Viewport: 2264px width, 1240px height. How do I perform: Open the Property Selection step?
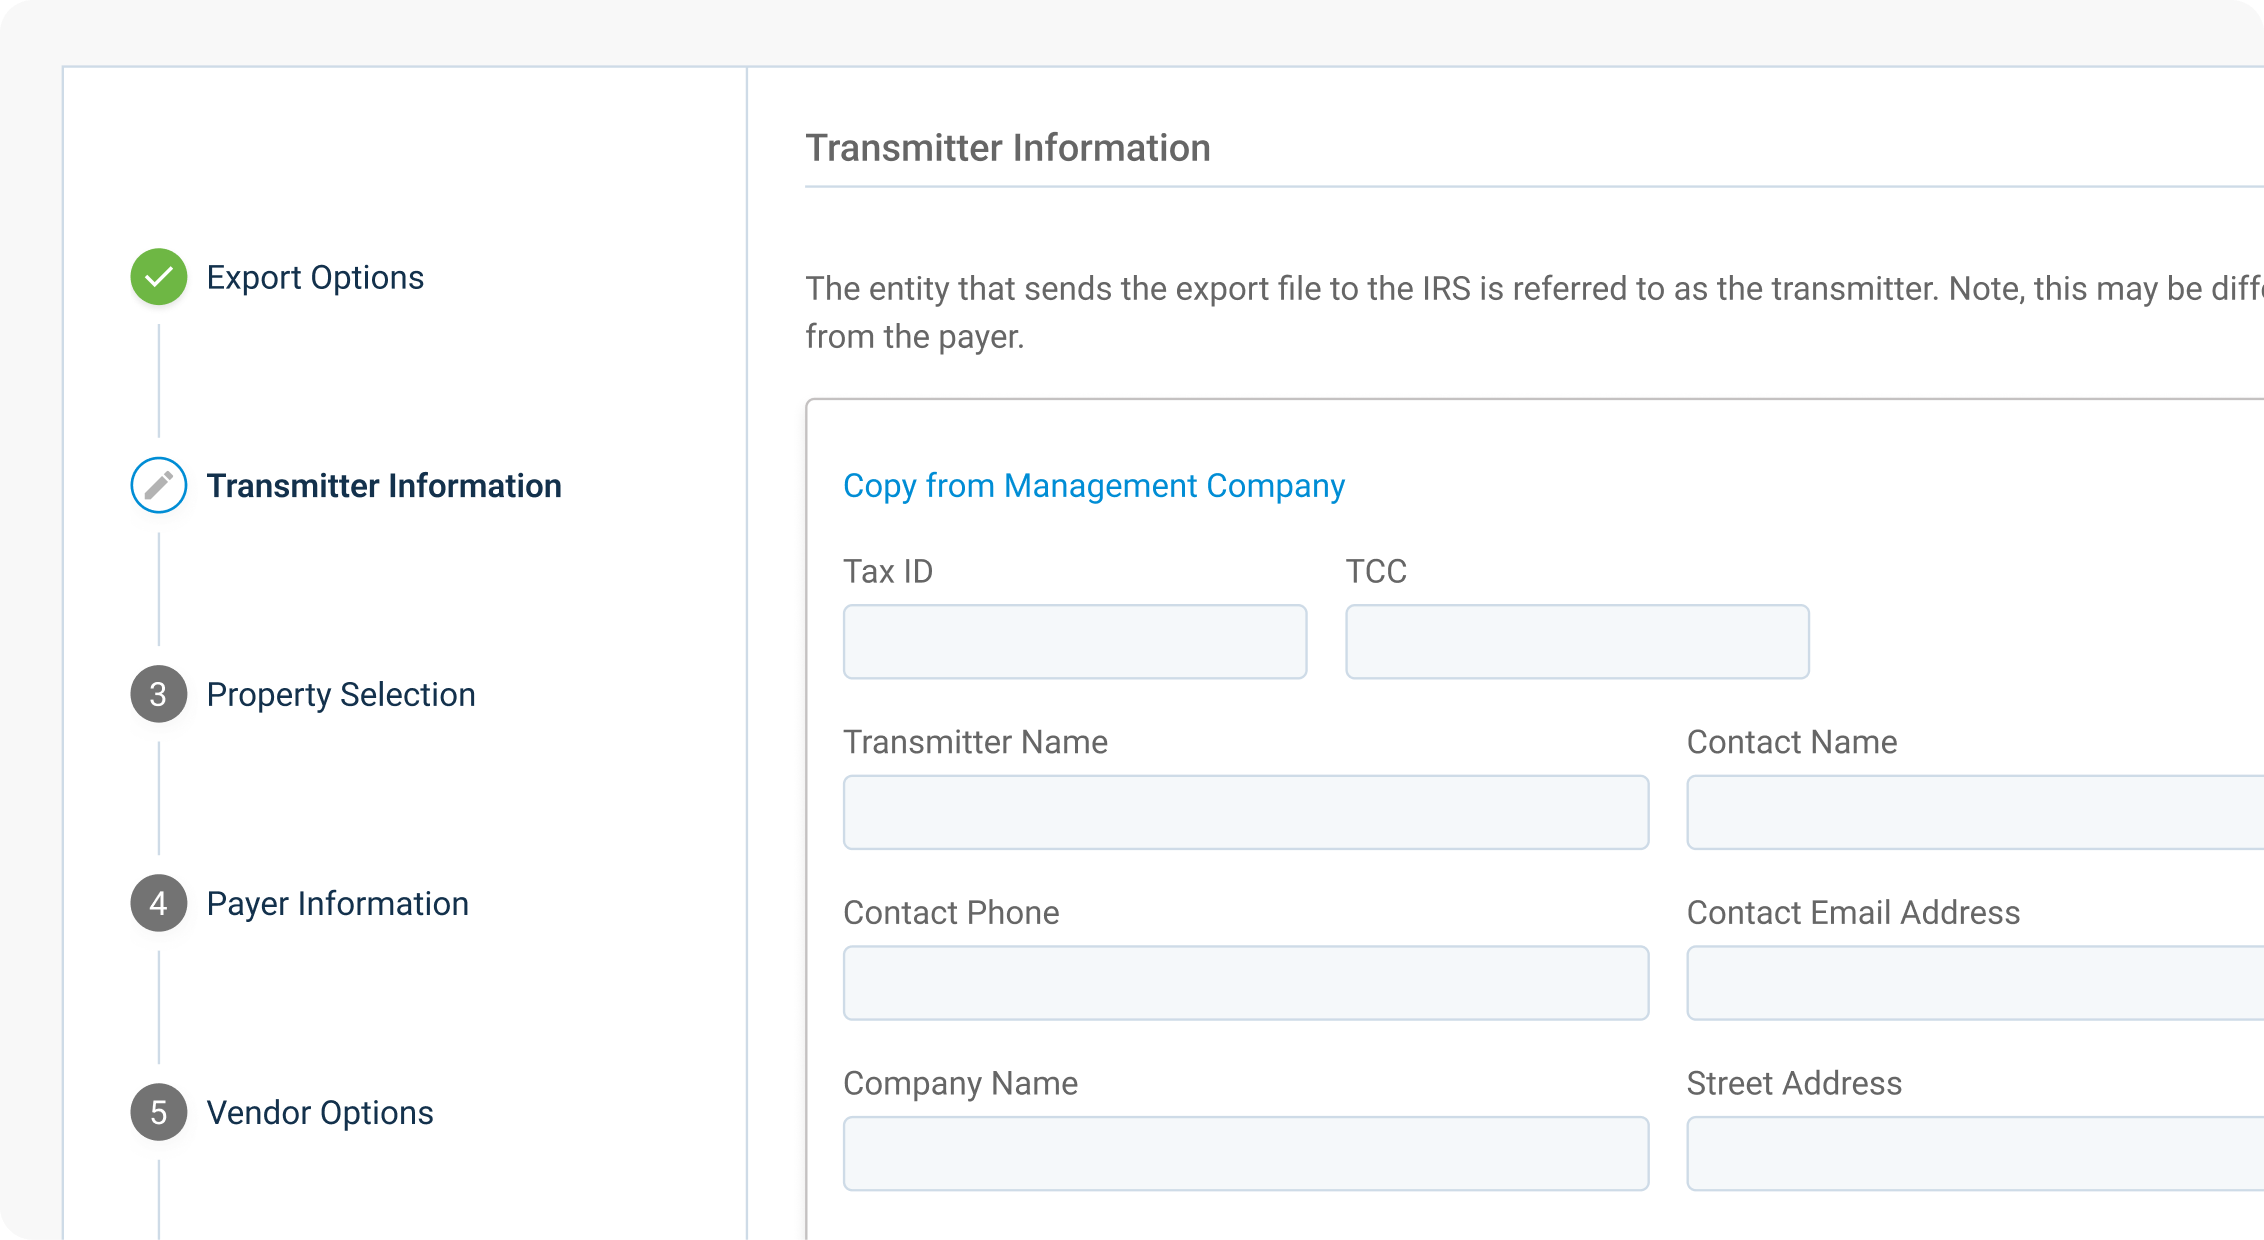click(x=341, y=695)
